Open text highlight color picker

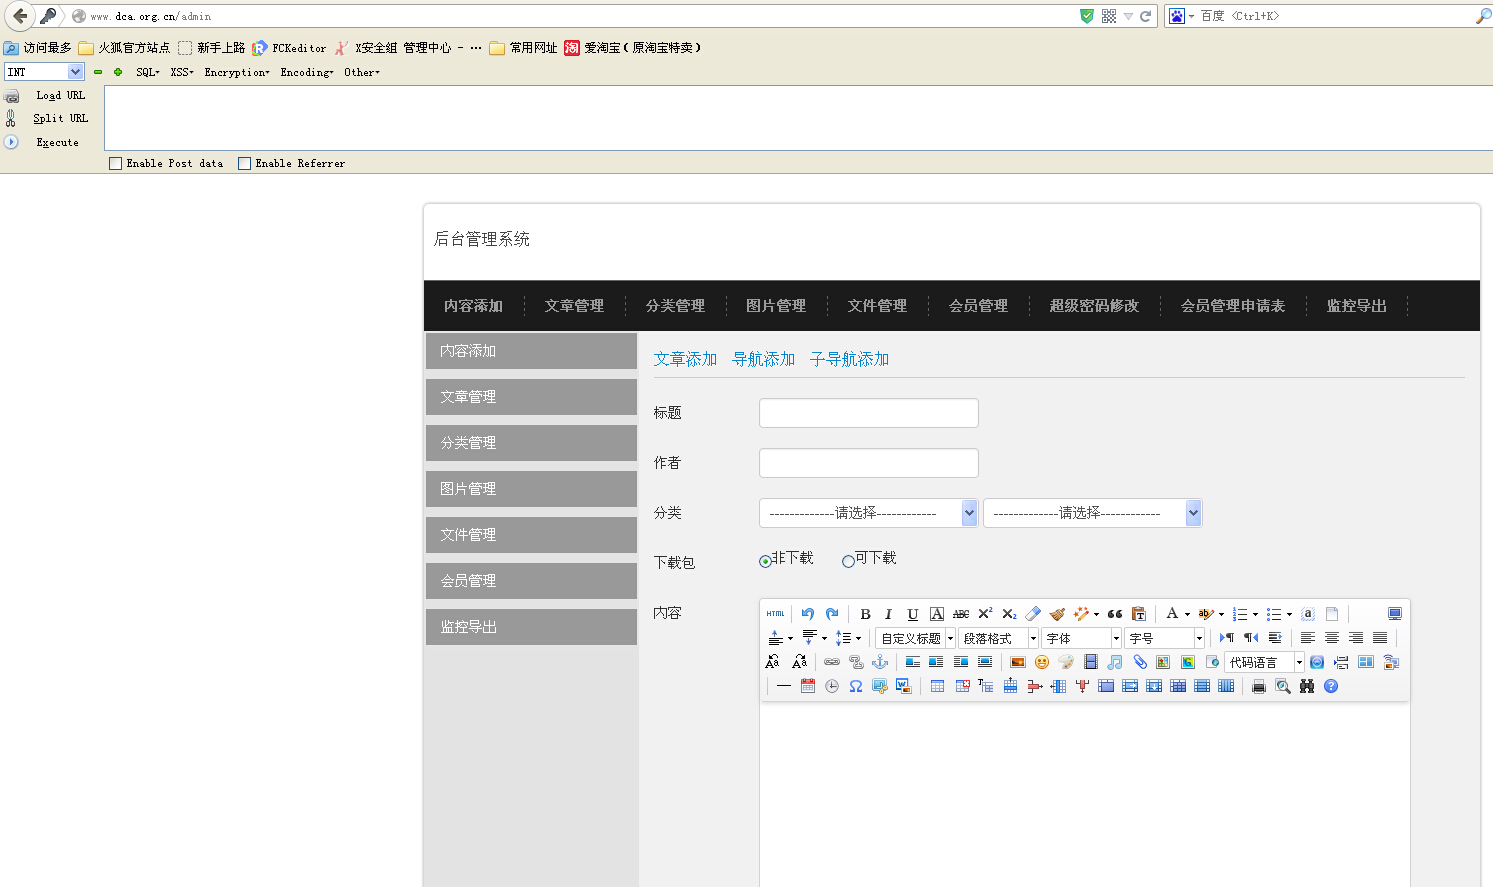(x=1206, y=614)
